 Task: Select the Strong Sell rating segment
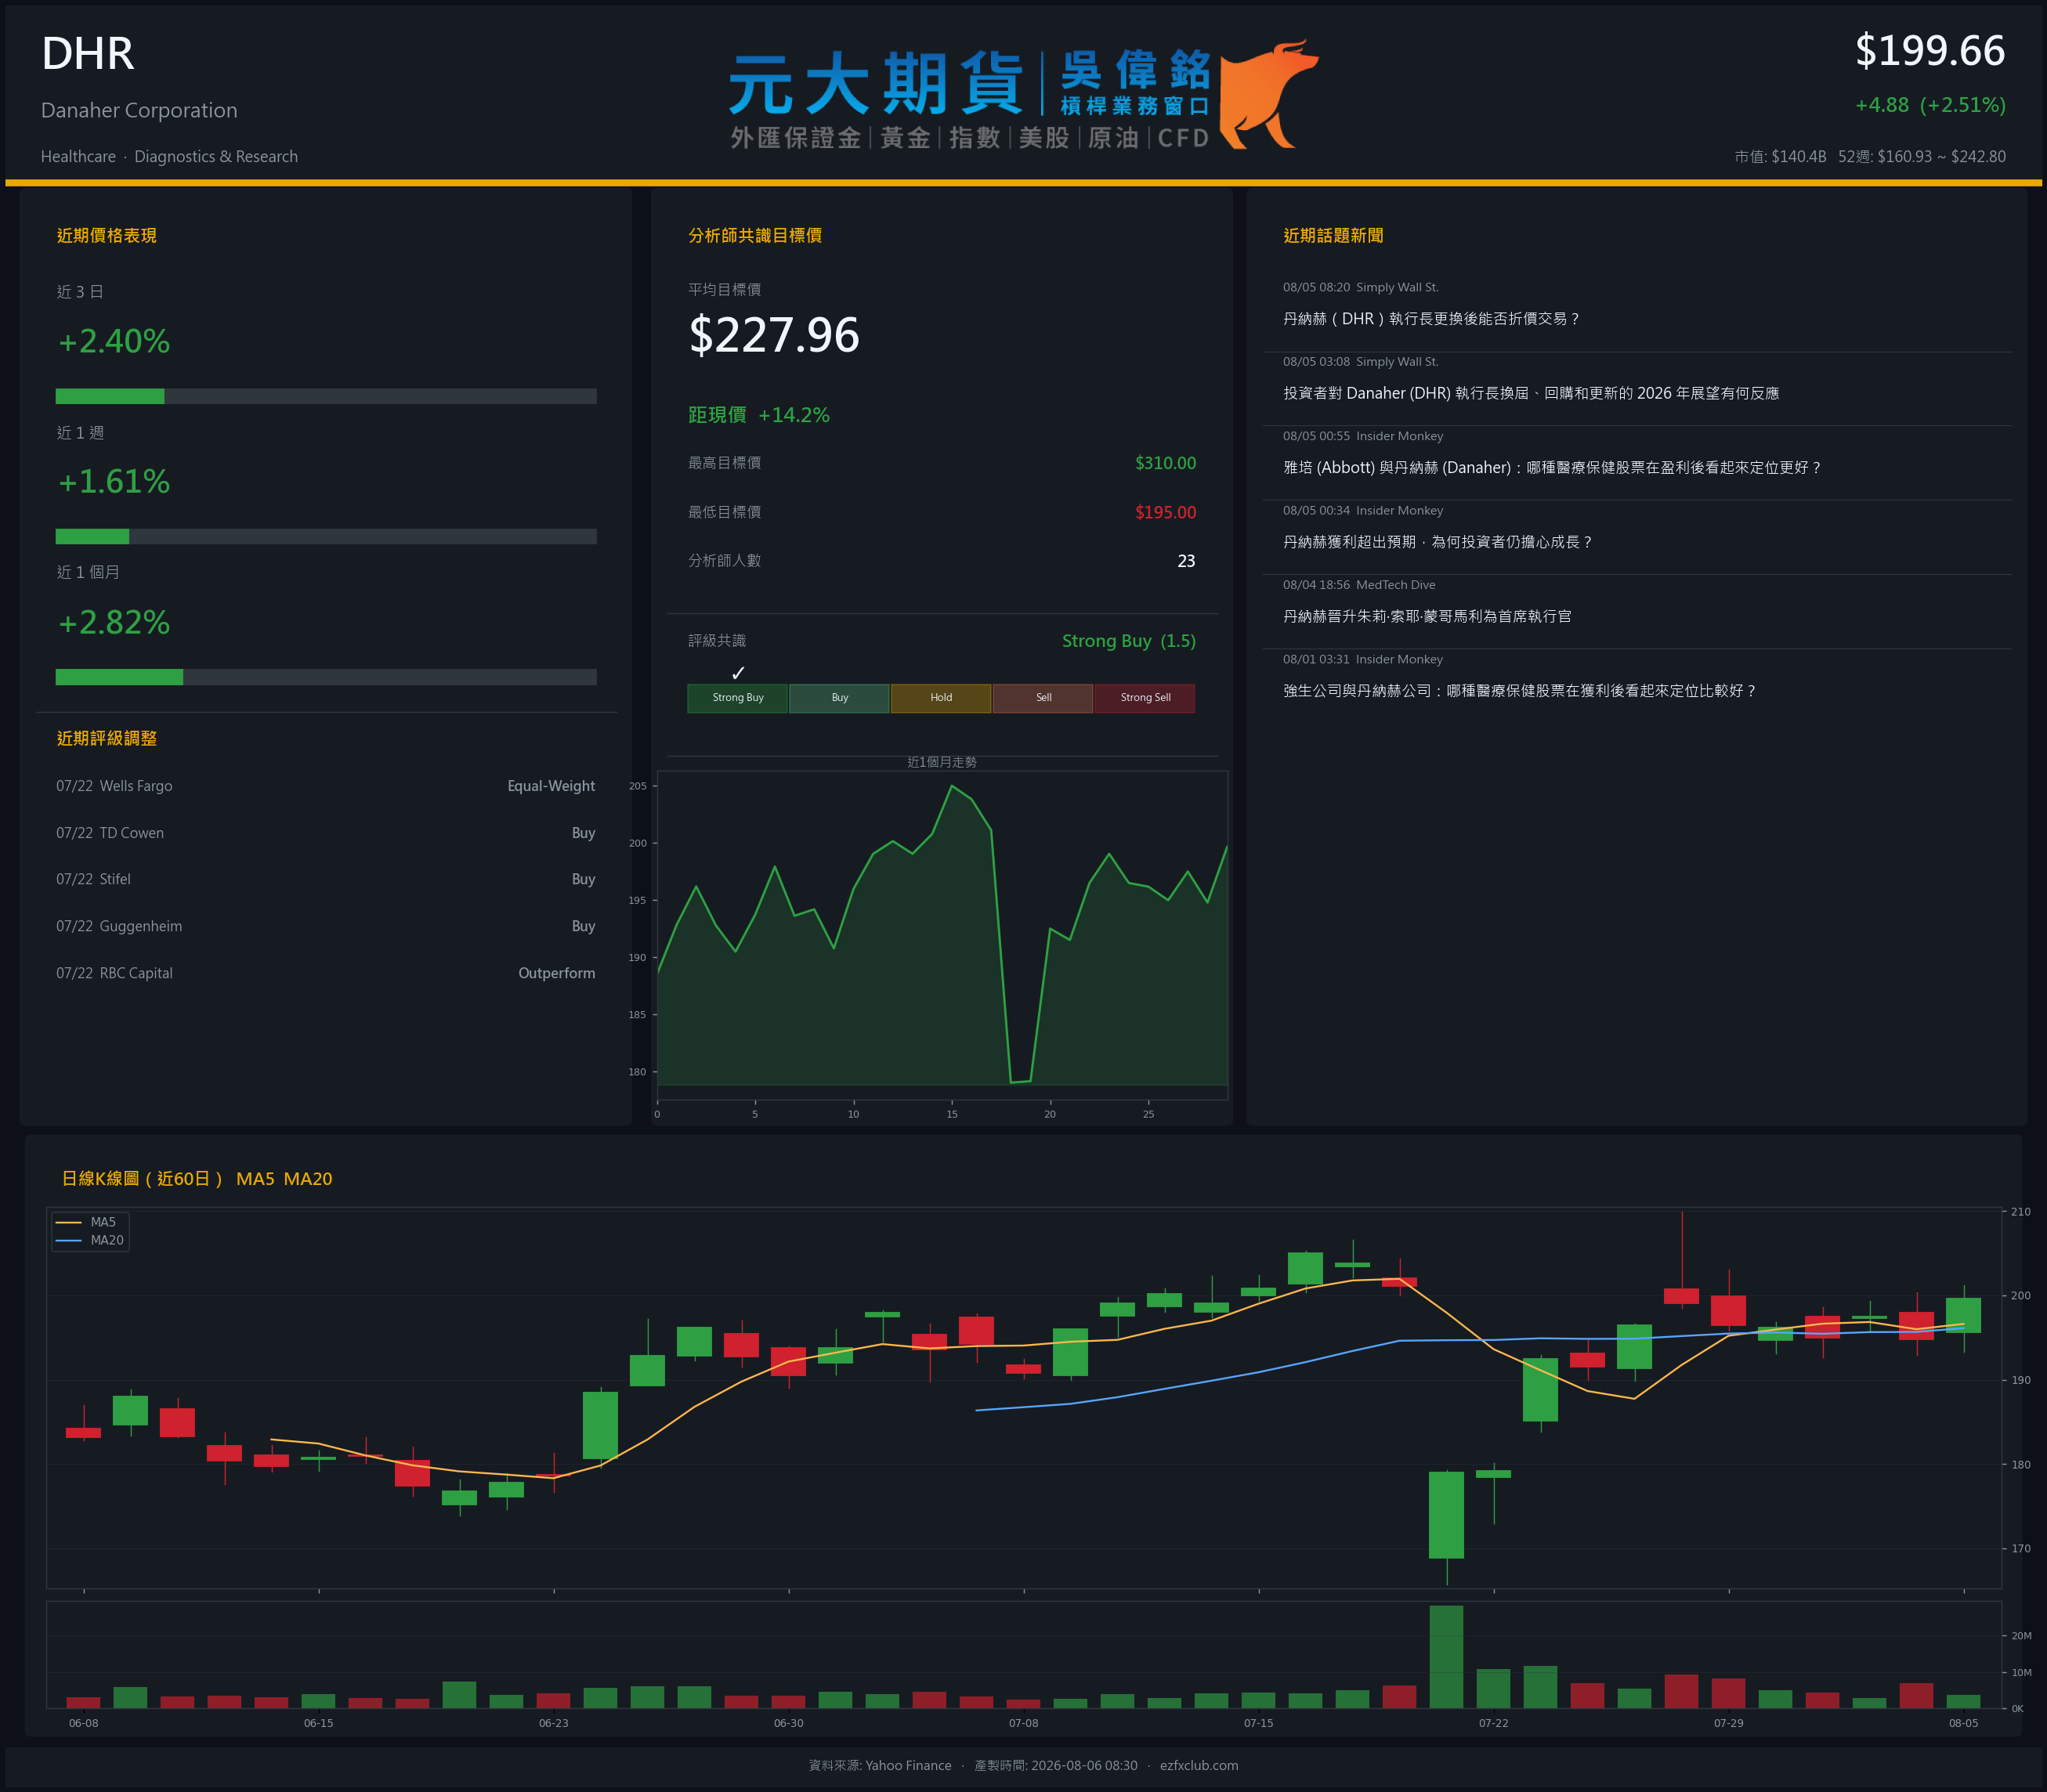1145,698
